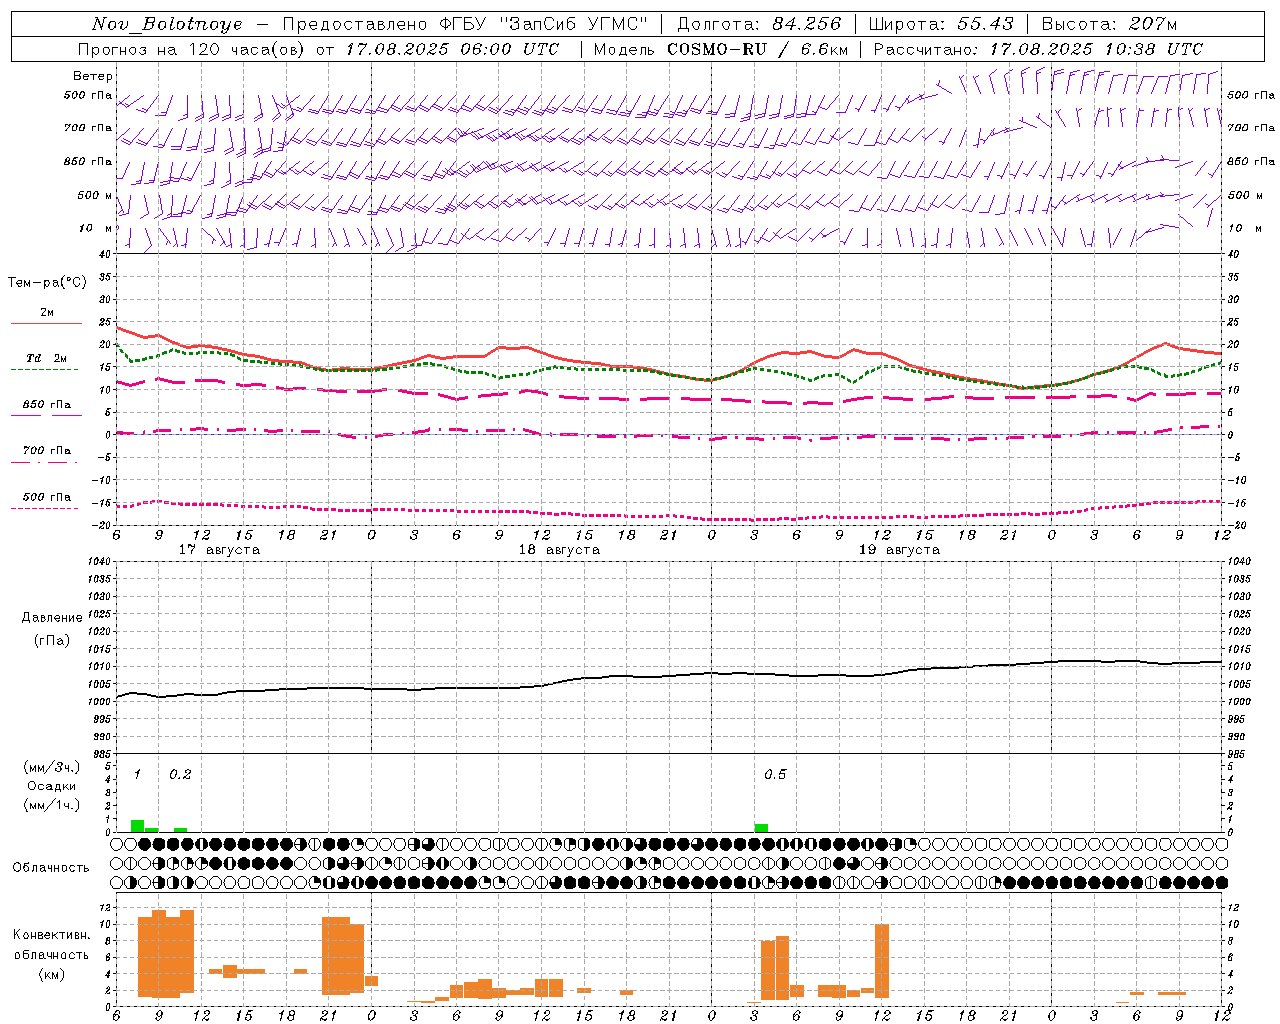Click the 'Ветер' wind panel label

tap(93, 76)
